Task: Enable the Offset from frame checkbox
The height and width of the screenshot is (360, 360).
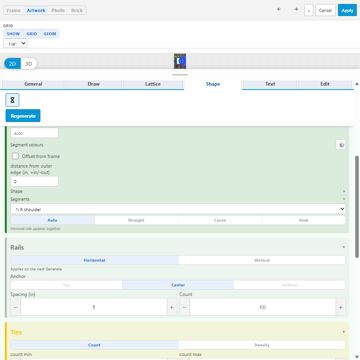Action: pyautogui.click(x=15, y=156)
